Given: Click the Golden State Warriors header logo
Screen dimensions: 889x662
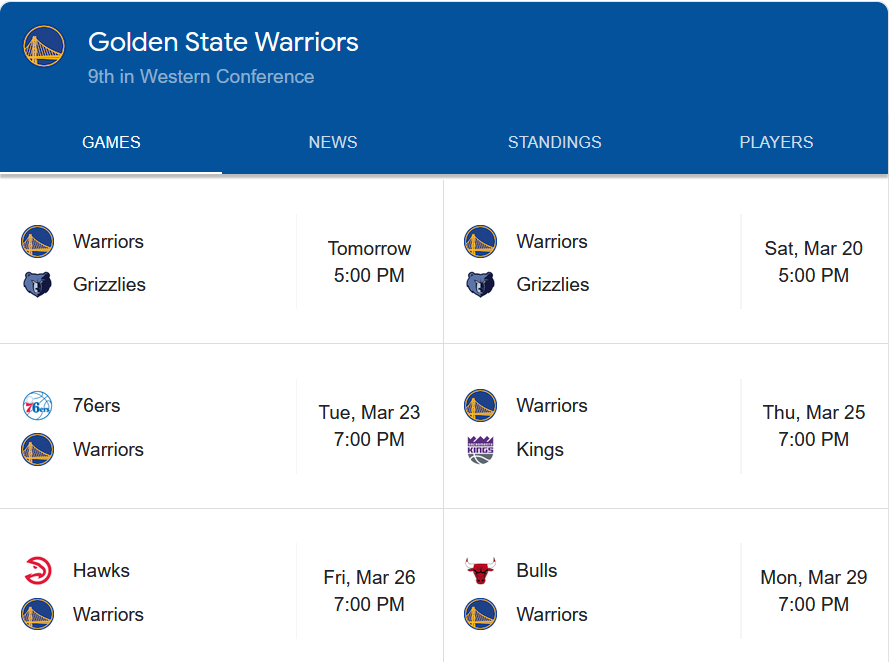Looking at the screenshot, I should click(x=44, y=47).
